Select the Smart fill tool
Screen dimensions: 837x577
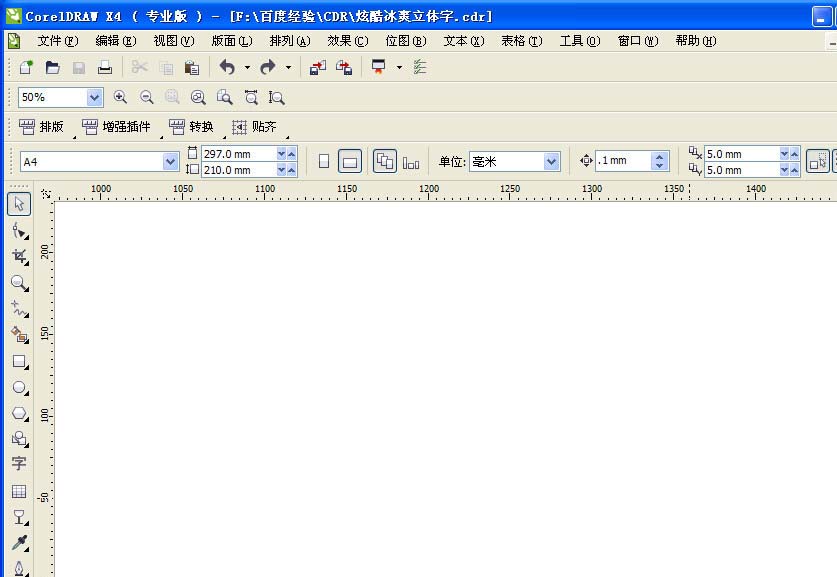19,335
